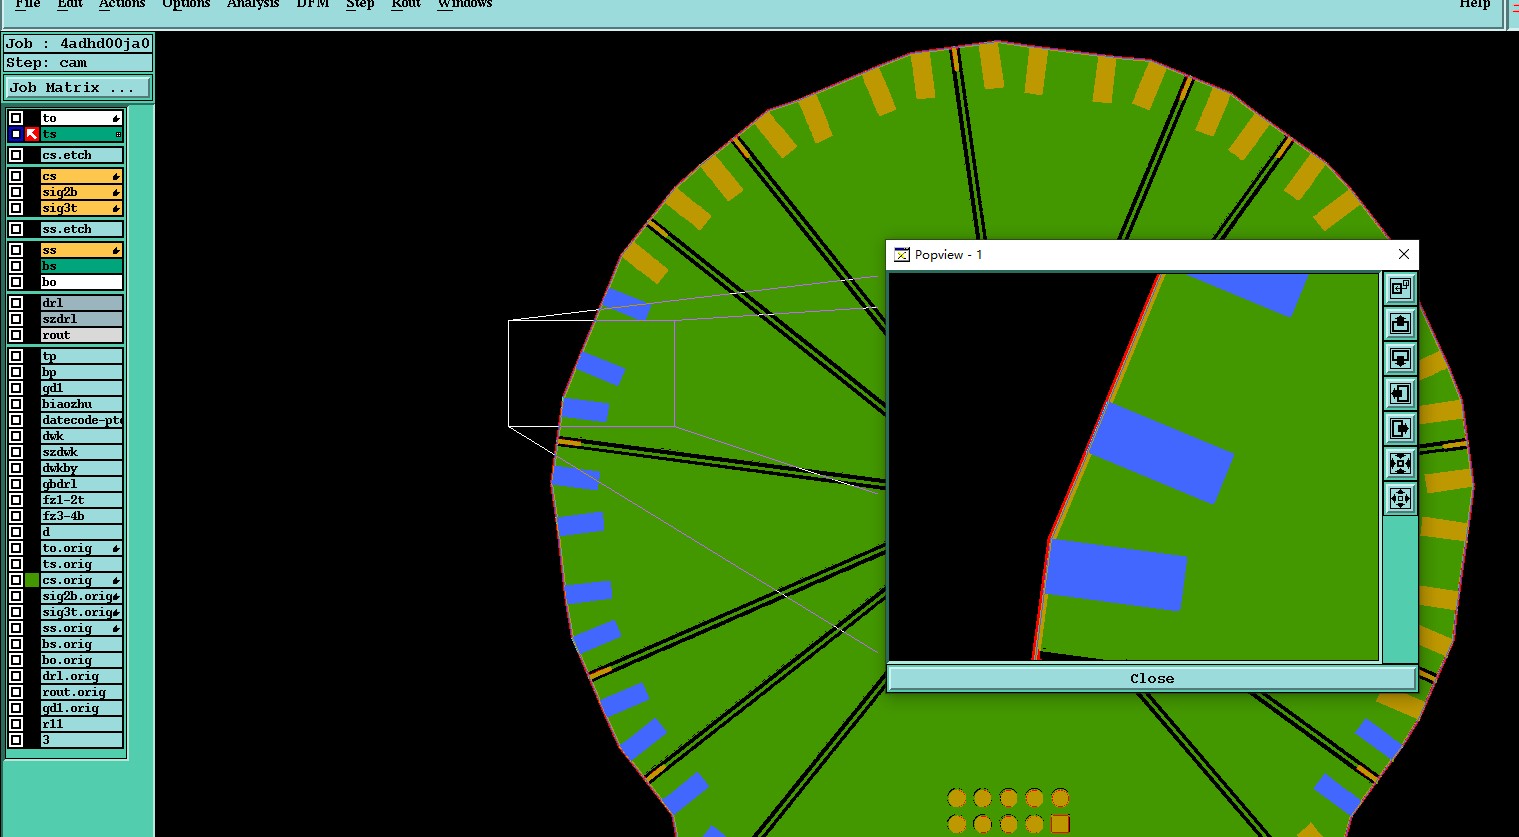Image resolution: width=1519 pixels, height=837 pixels.
Task: Click the hand icon on the cs layer
Action: tap(116, 176)
